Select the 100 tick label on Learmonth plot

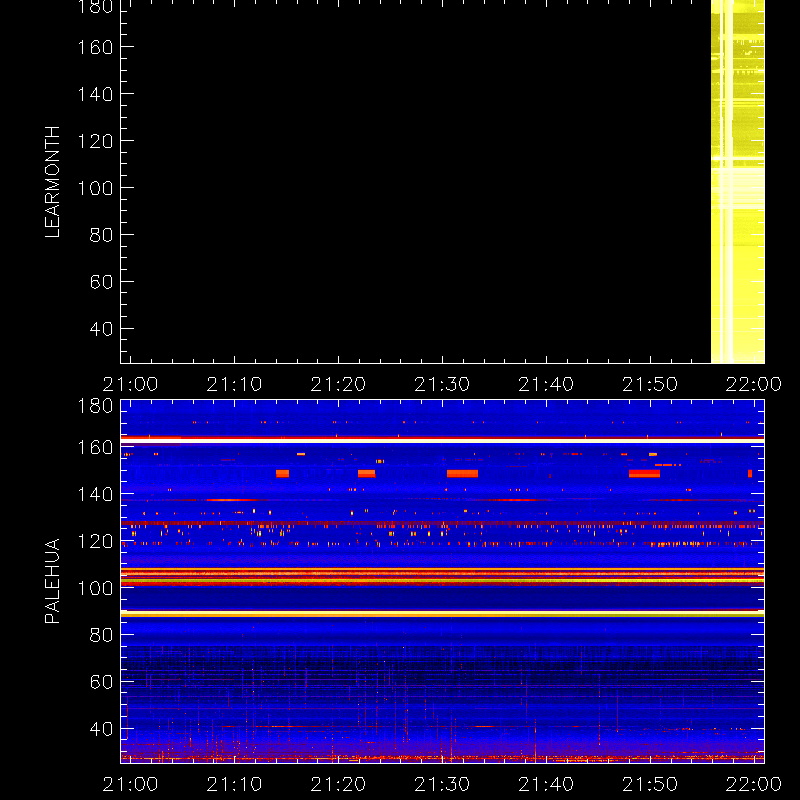pyautogui.click(x=95, y=188)
